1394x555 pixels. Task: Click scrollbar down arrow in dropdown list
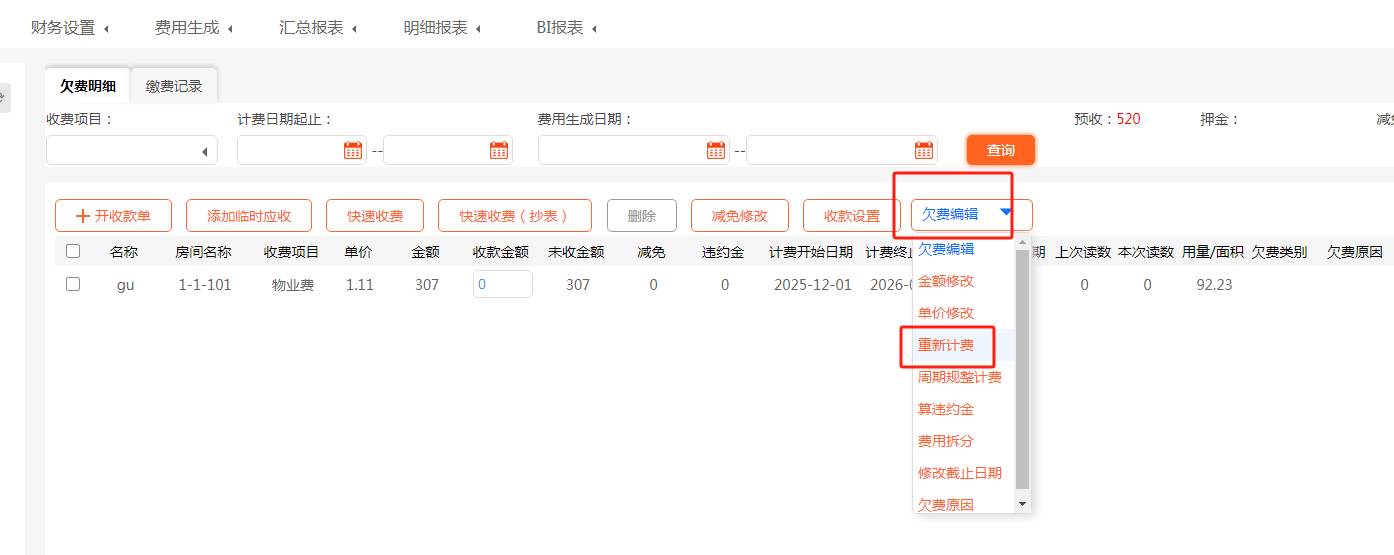[1022, 505]
